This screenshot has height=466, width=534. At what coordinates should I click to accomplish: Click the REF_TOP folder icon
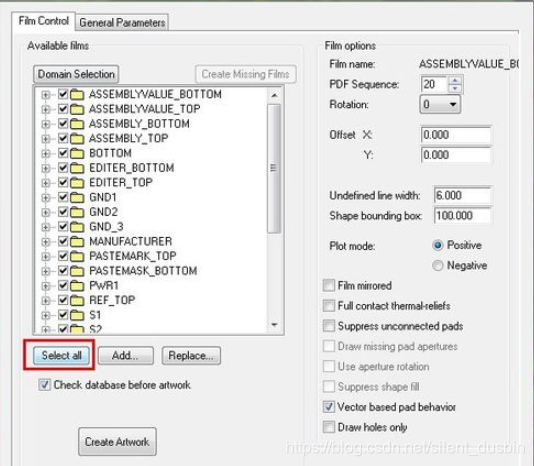77,300
